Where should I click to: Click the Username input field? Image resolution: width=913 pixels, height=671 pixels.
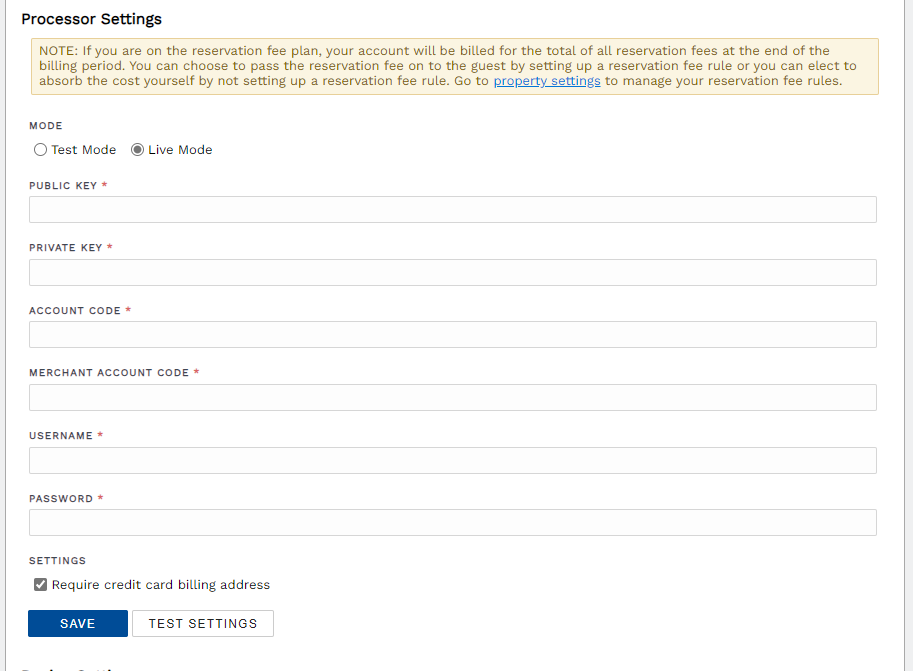pyautogui.click(x=453, y=460)
